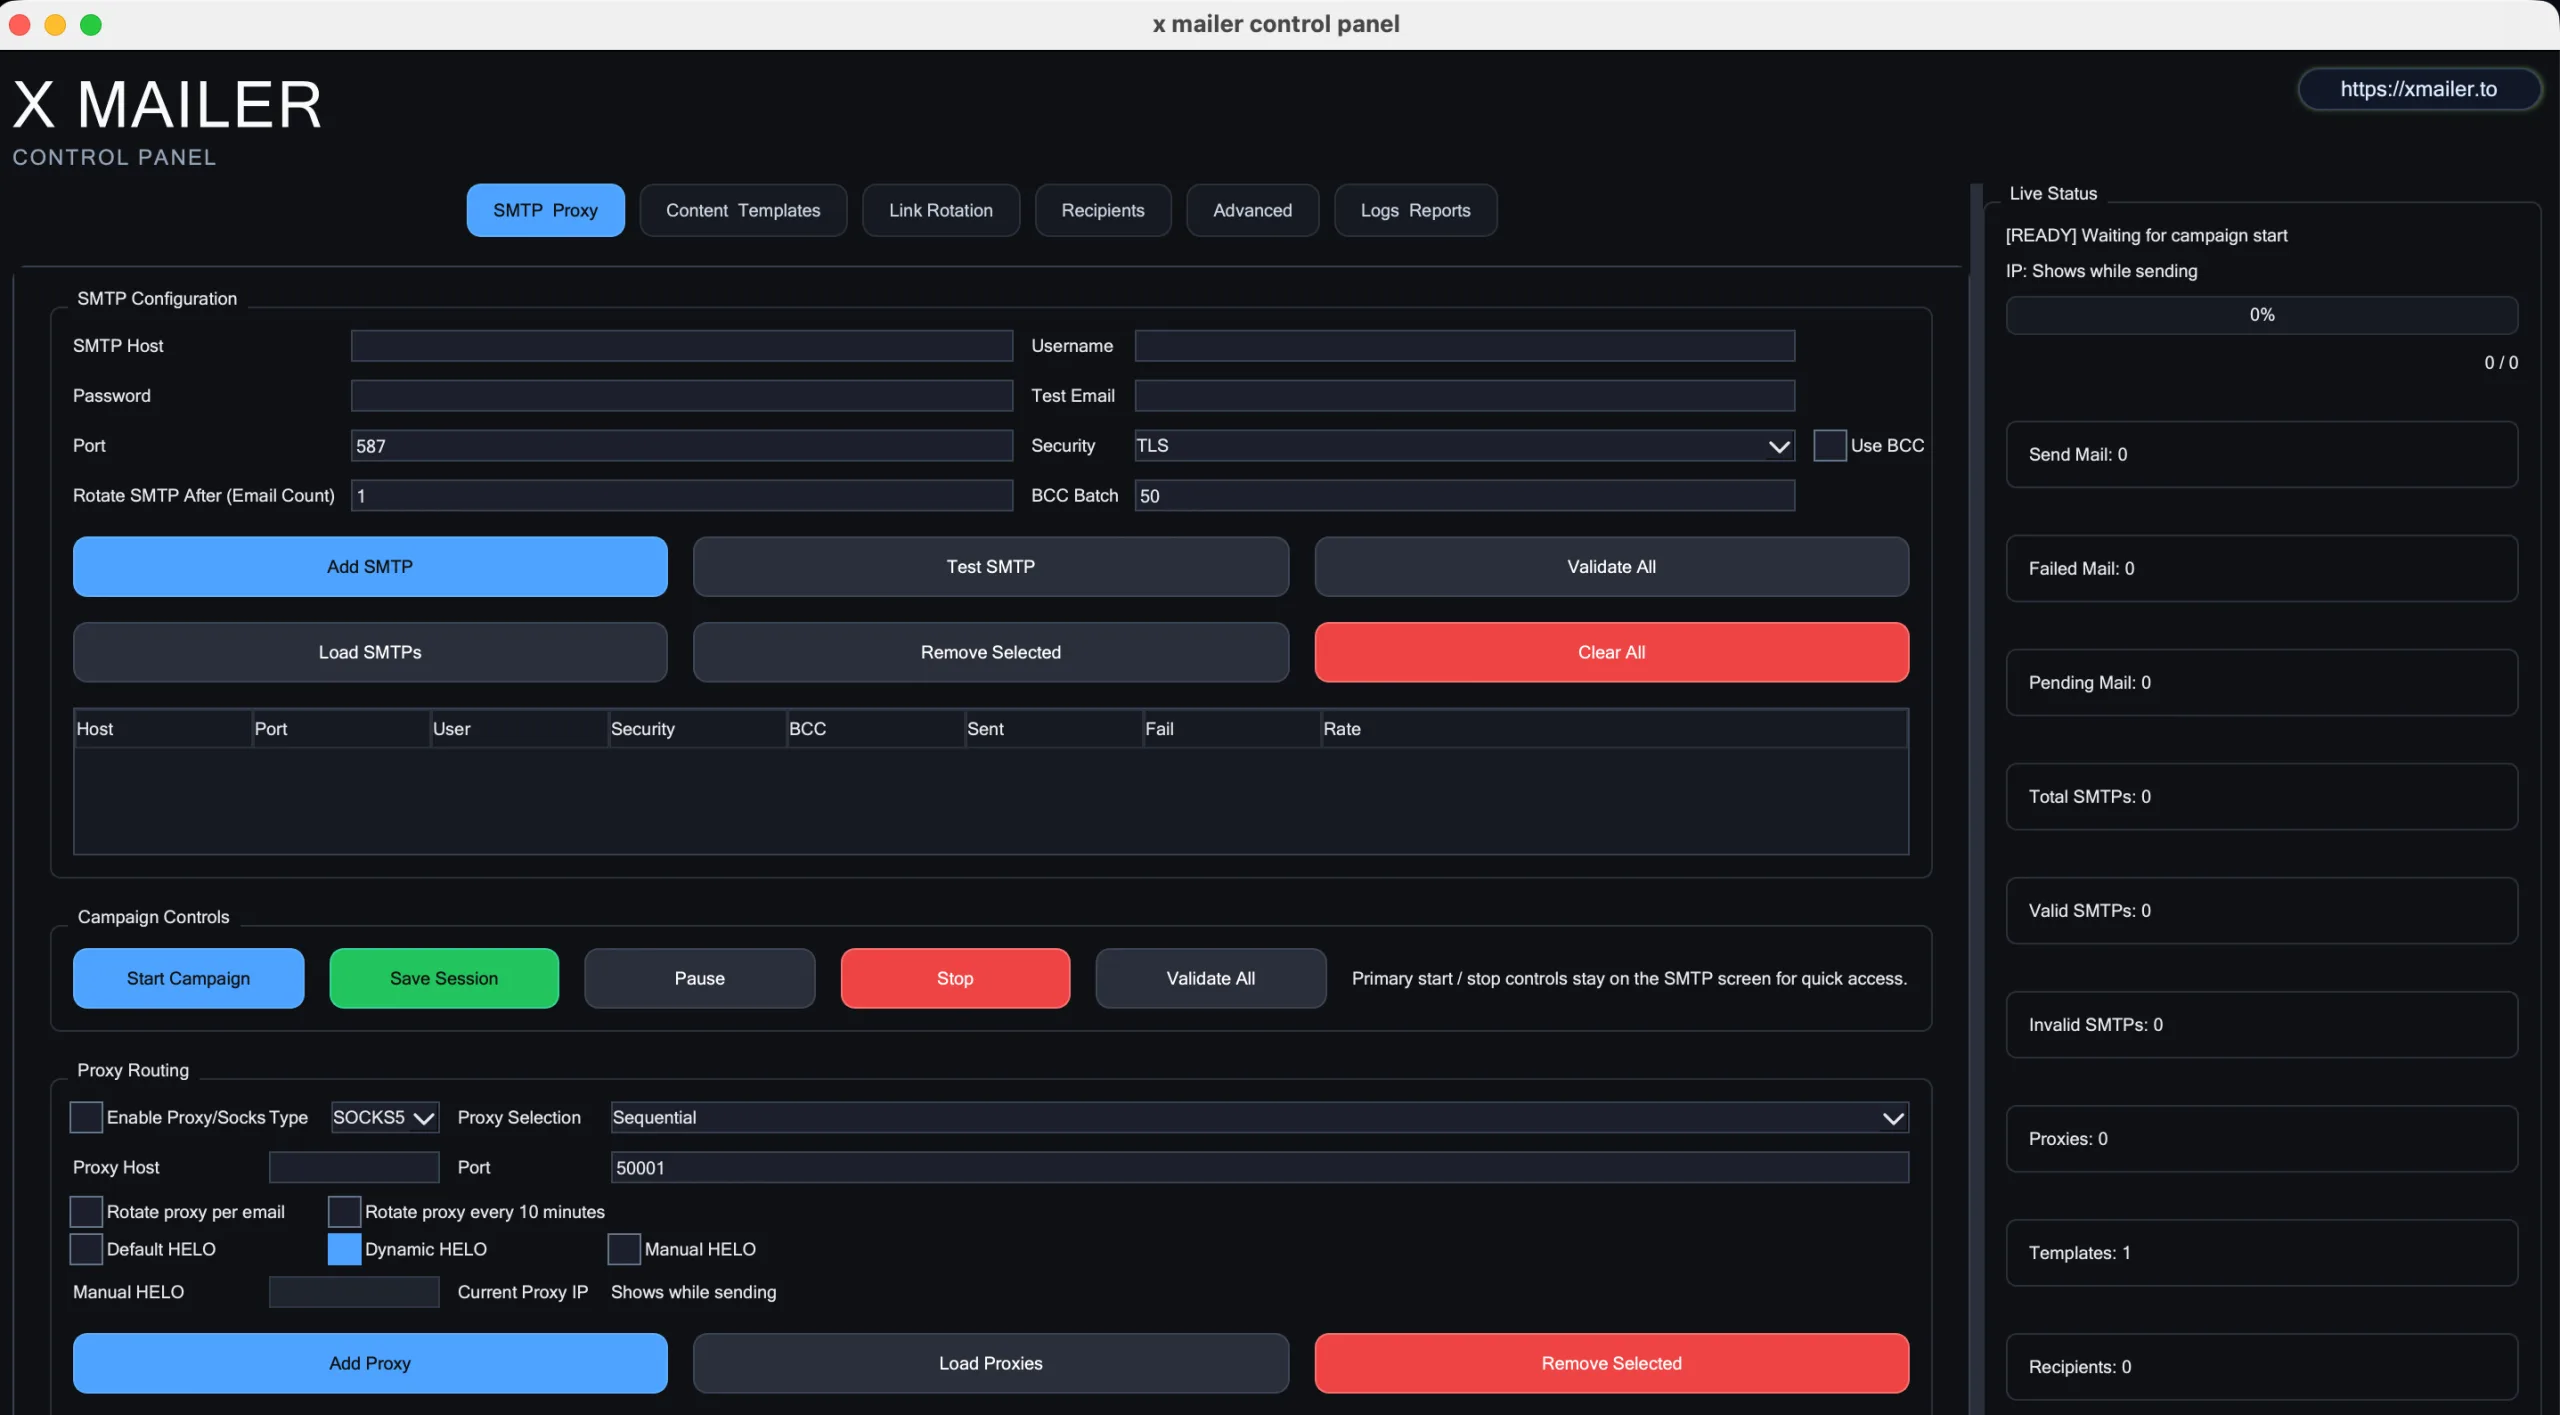This screenshot has width=2560, height=1415.
Task: Open the Logs Reports tab
Action: (x=1415, y=210)
